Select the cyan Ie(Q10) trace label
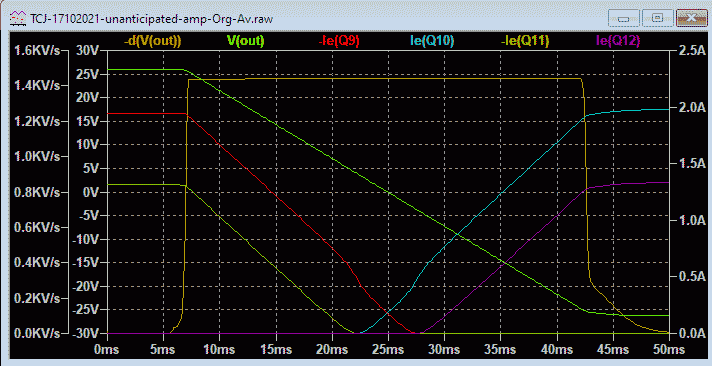 pos(432,41)
